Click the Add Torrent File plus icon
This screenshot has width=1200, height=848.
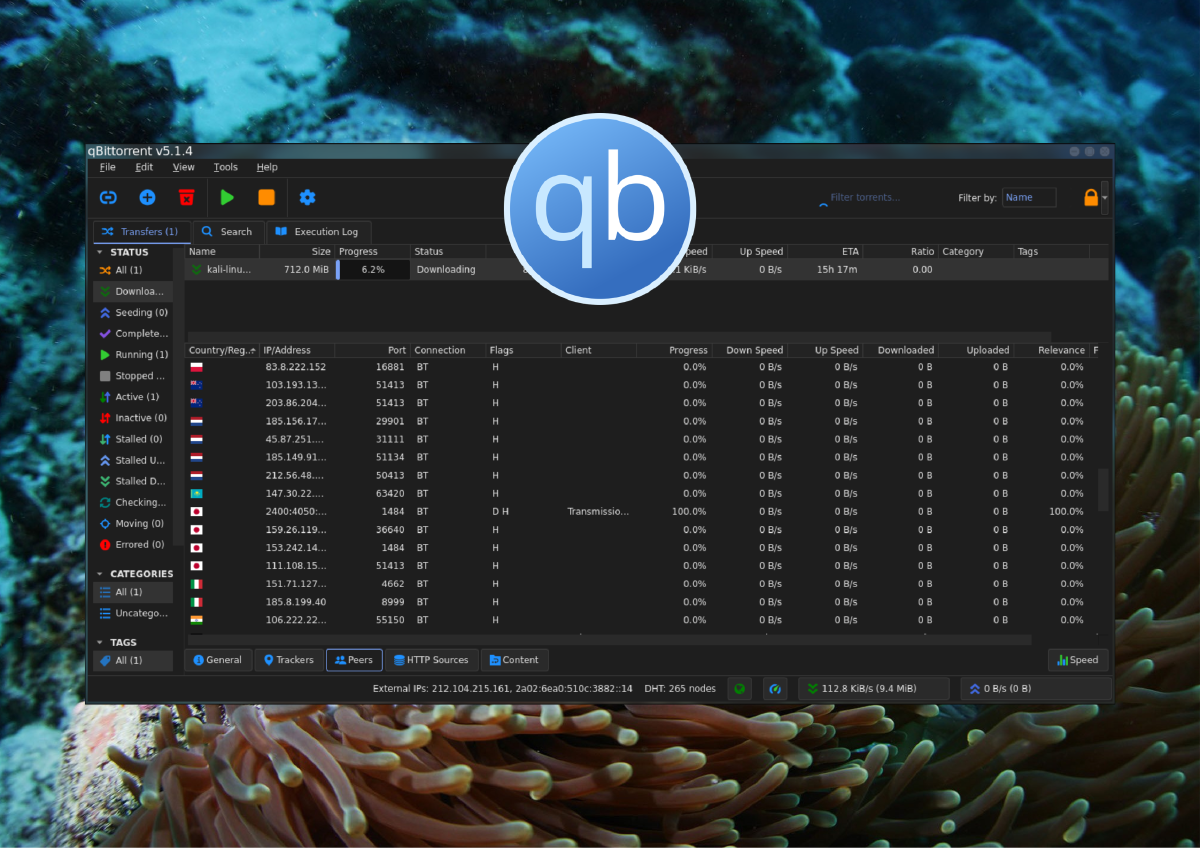147,198
